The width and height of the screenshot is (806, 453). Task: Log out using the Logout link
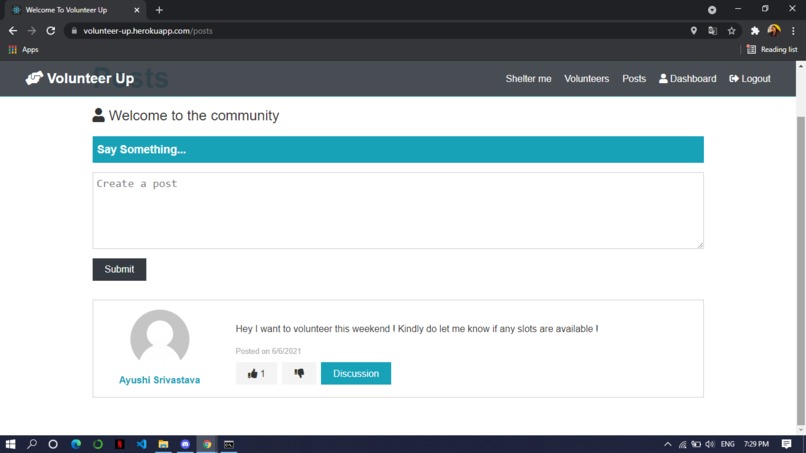(749, 79)
